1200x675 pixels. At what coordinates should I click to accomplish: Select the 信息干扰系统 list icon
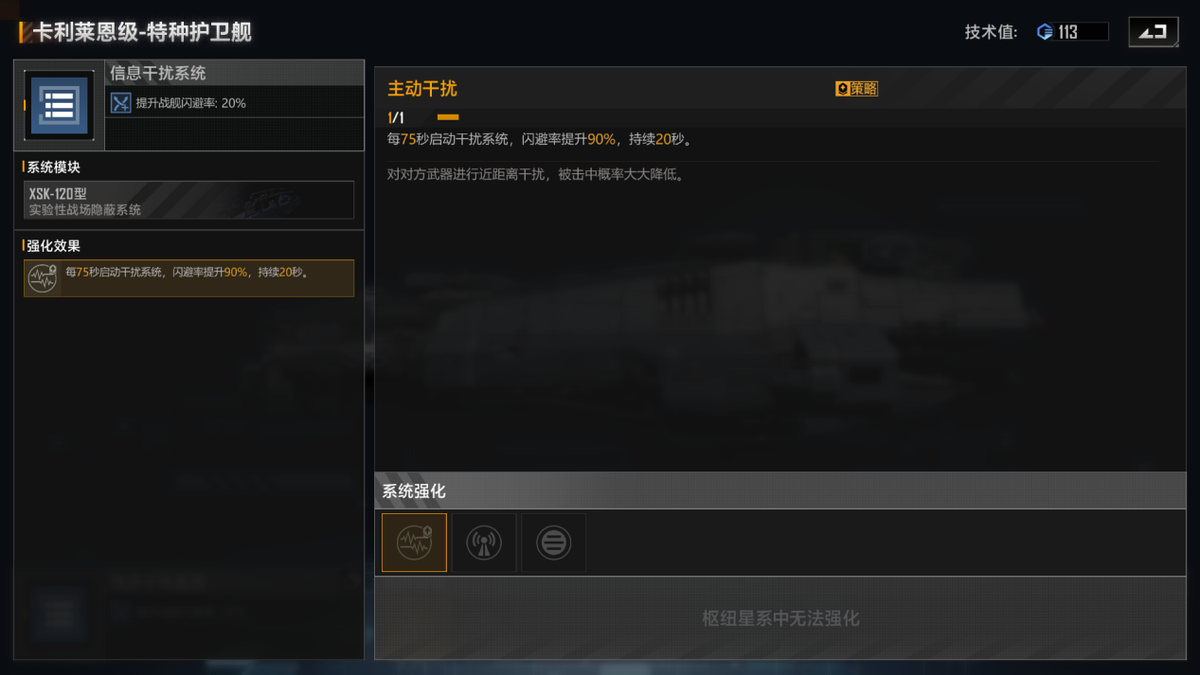tap(59, 104)
